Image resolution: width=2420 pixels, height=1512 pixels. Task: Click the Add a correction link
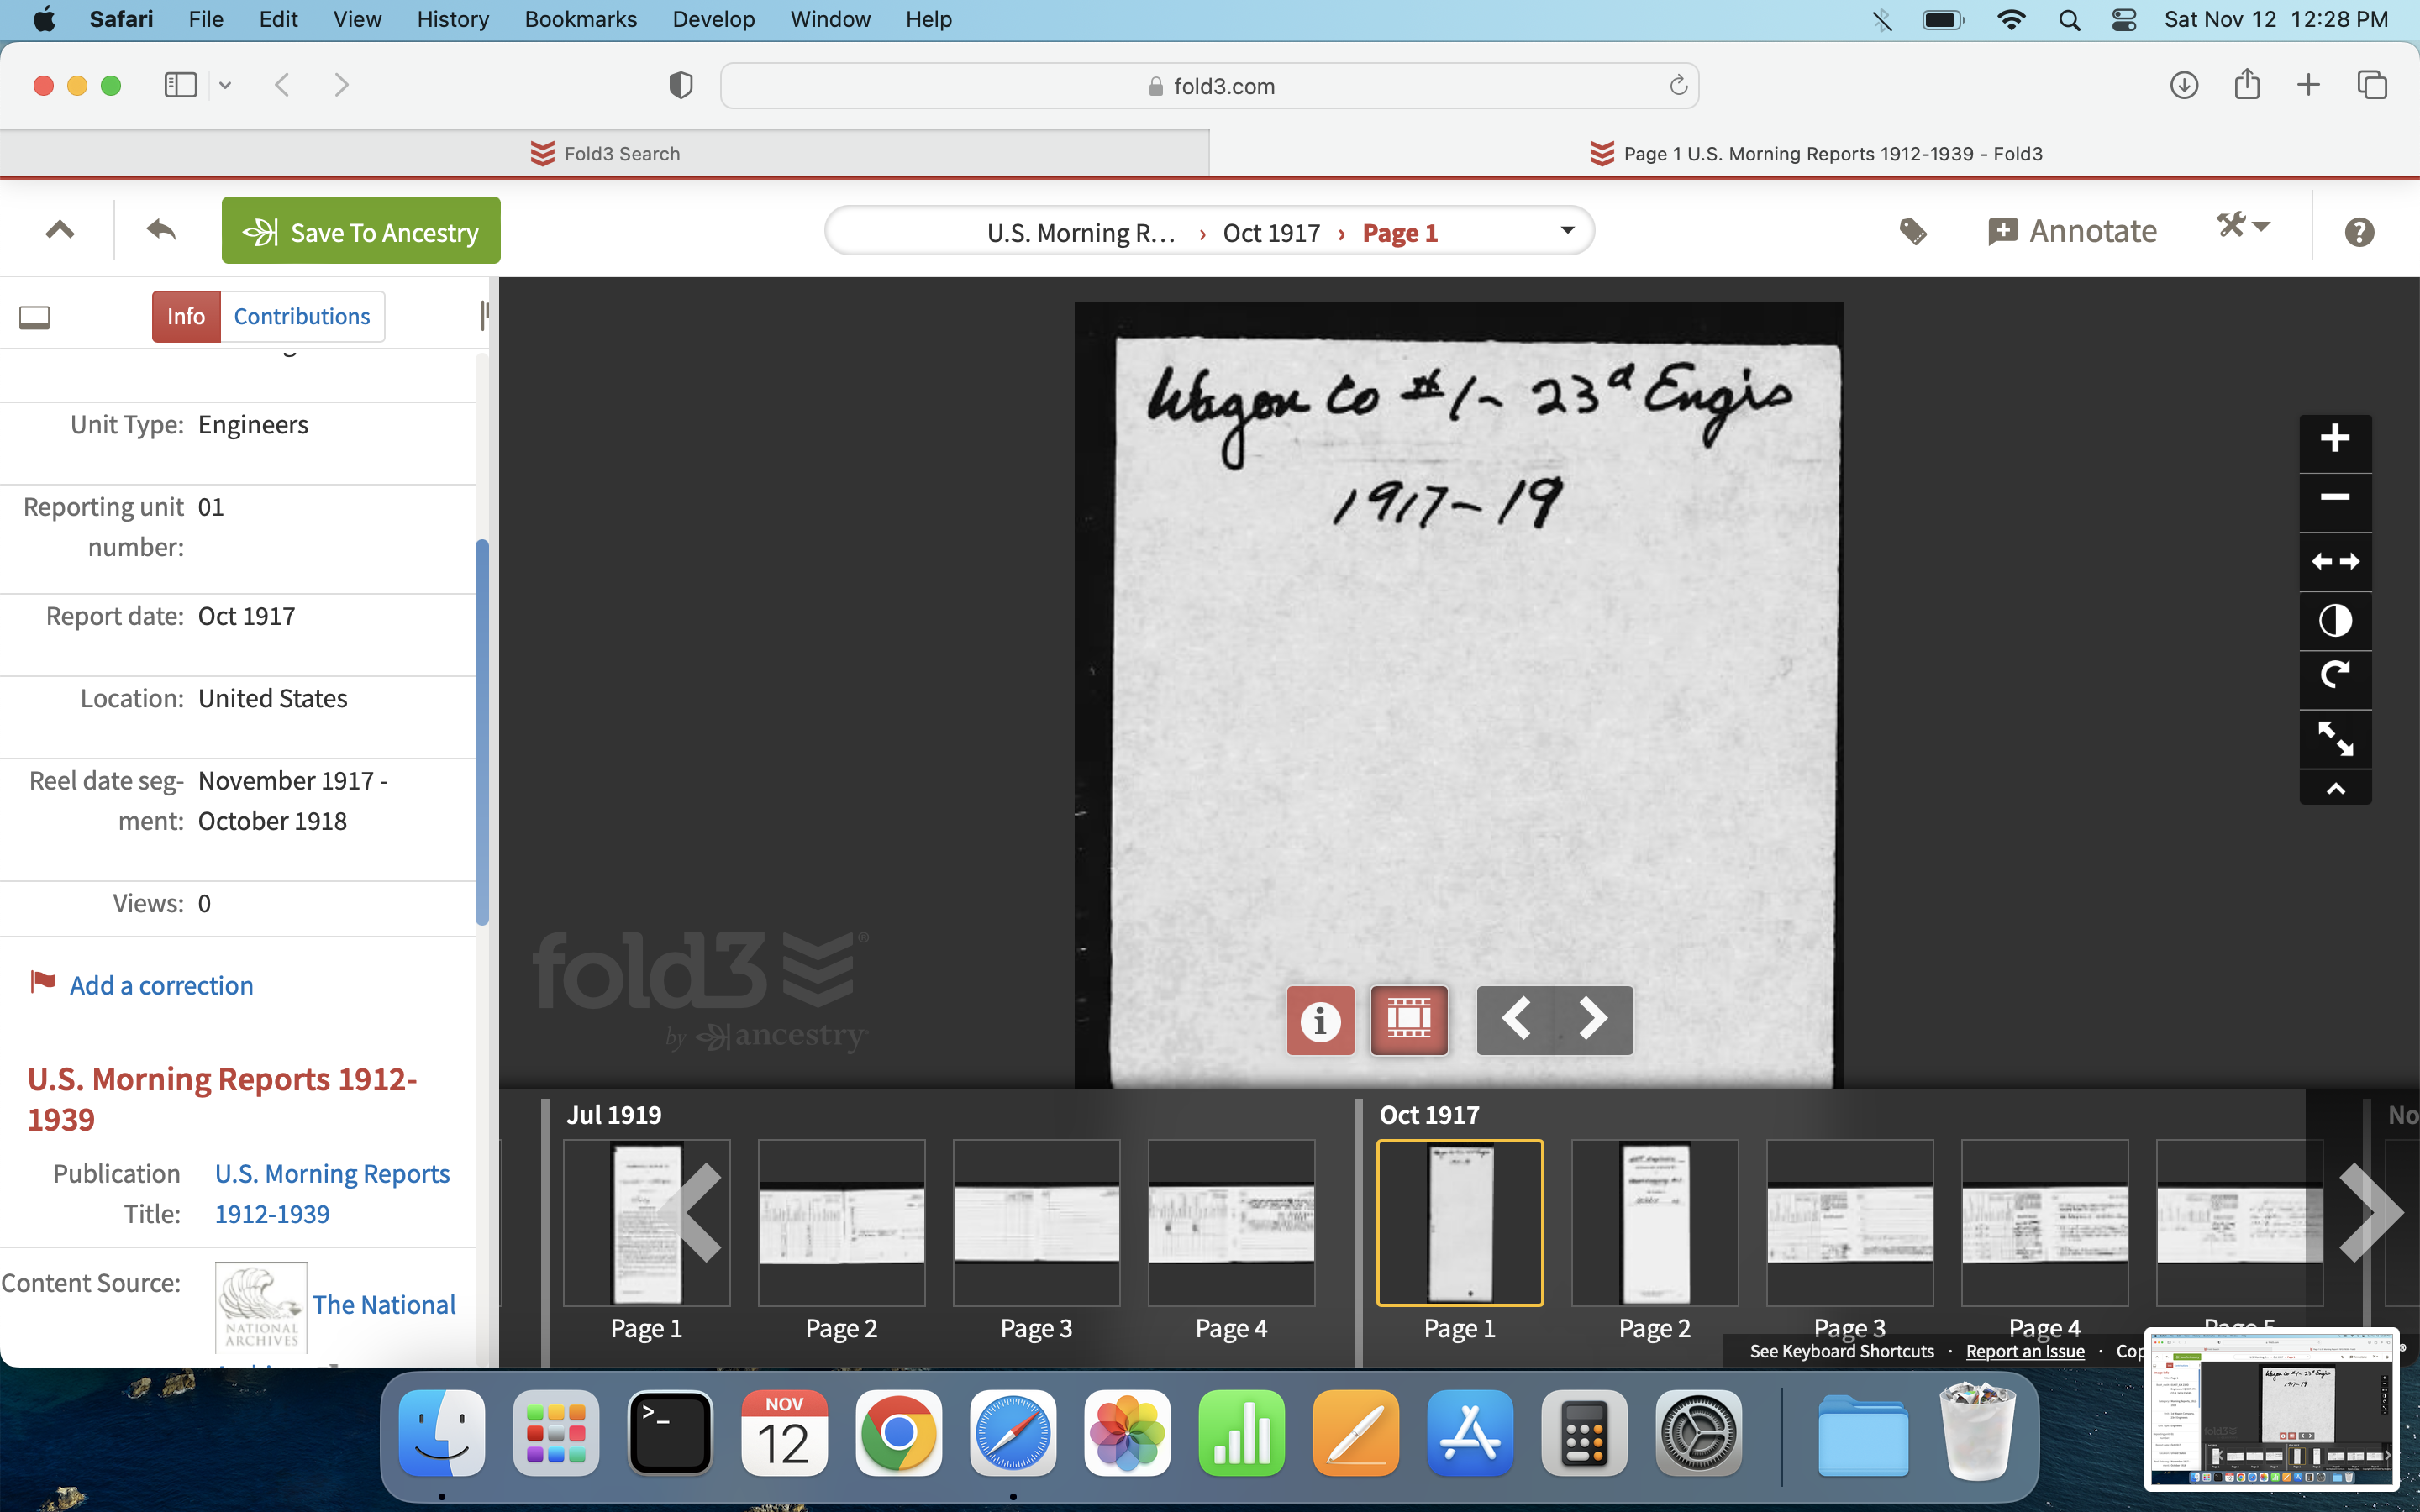pyautogui.click(x=161, y=985)
